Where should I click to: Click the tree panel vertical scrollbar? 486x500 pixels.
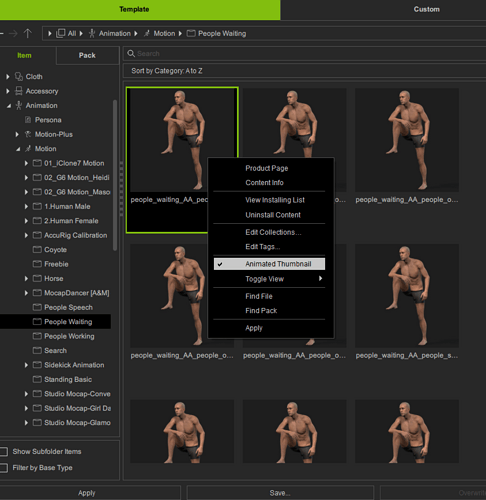[115, 175]
